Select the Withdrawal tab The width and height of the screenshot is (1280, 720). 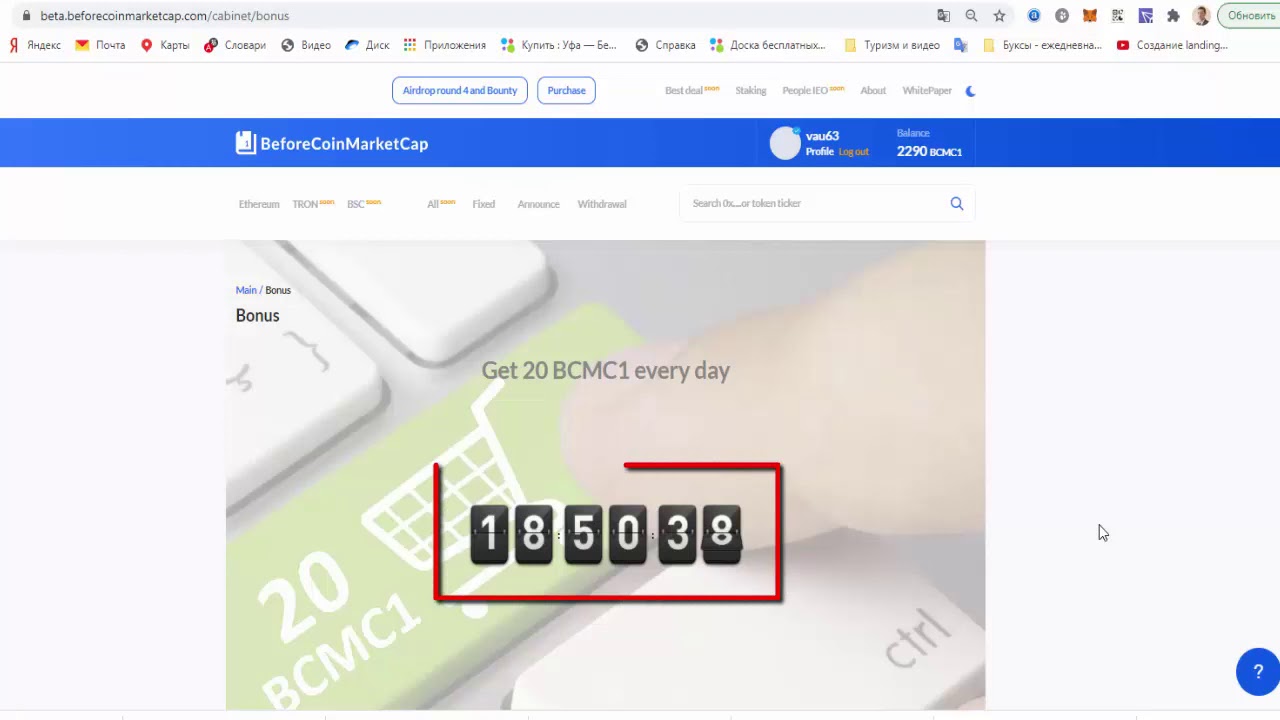pos(602,204)
